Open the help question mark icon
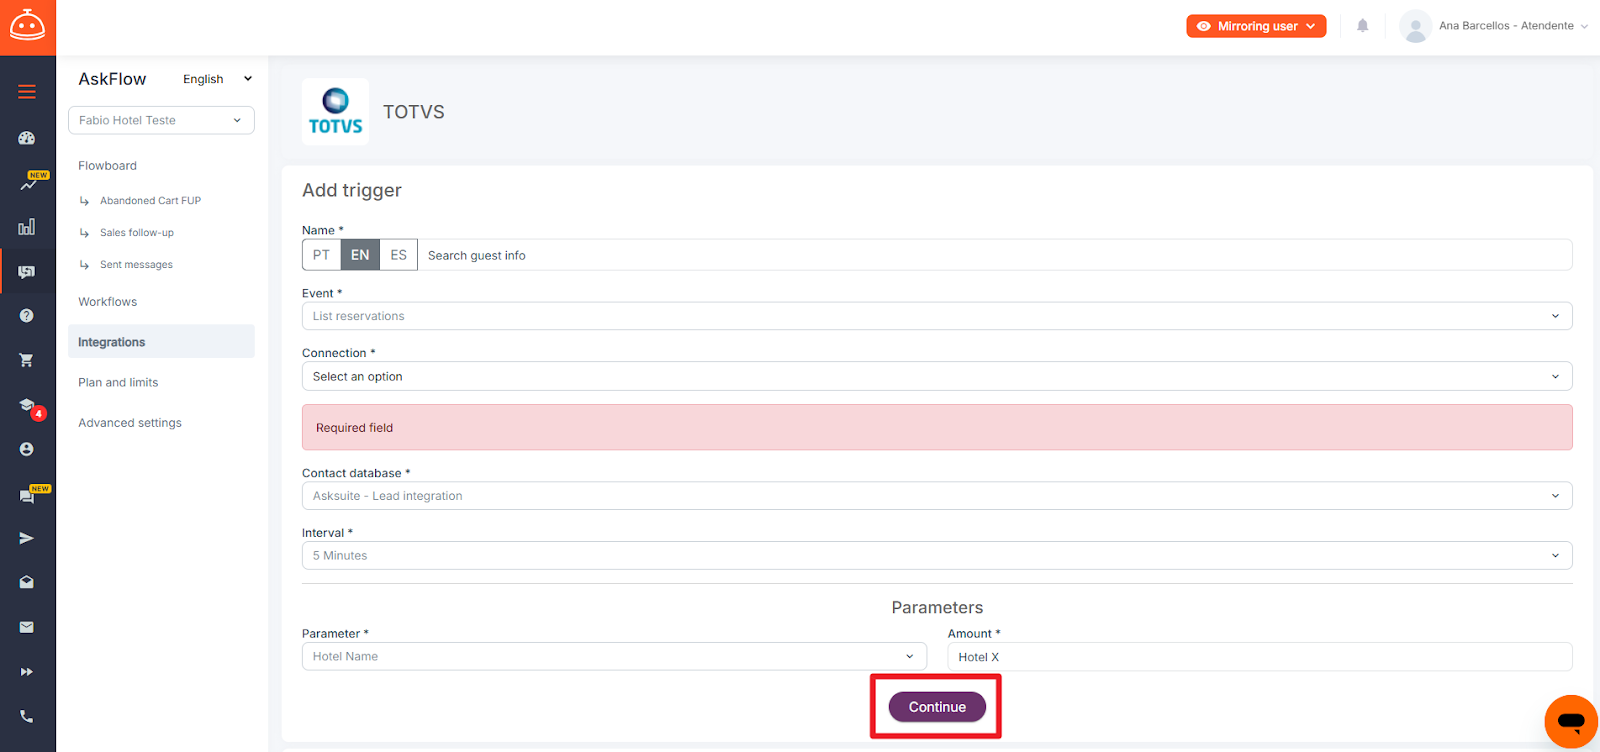This screenshot has width=1600, height=752. [x=27, y=316]
